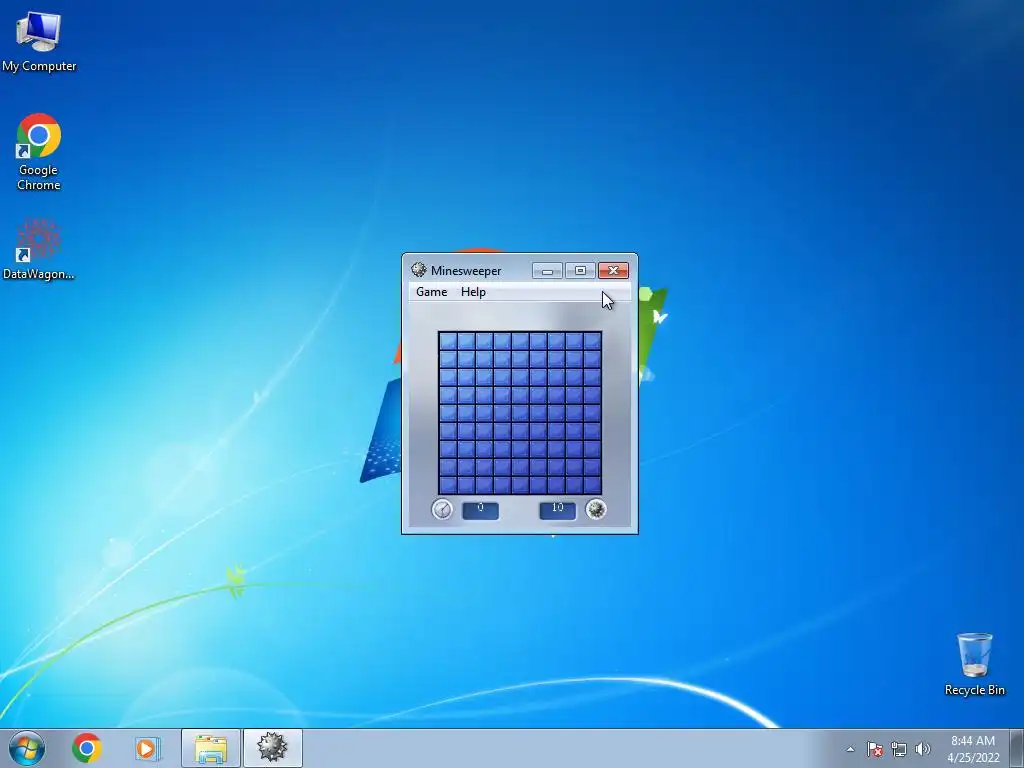Launch Chrome from the taskbar
Image resolution: width=1024 pixels, height=768 pixels.
point(87,748)
